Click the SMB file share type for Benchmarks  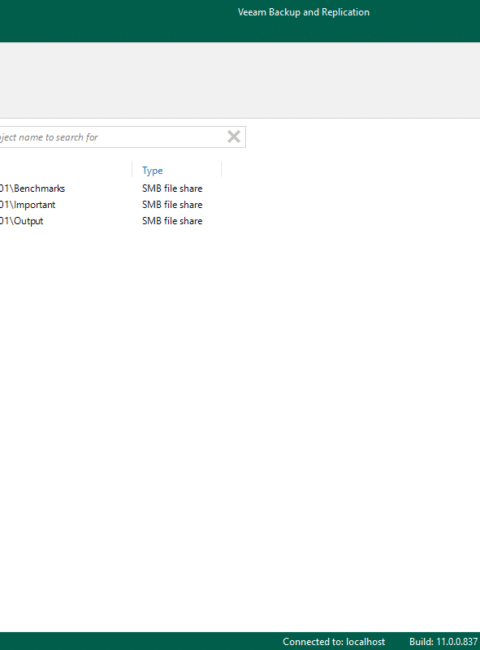(172, 189)
